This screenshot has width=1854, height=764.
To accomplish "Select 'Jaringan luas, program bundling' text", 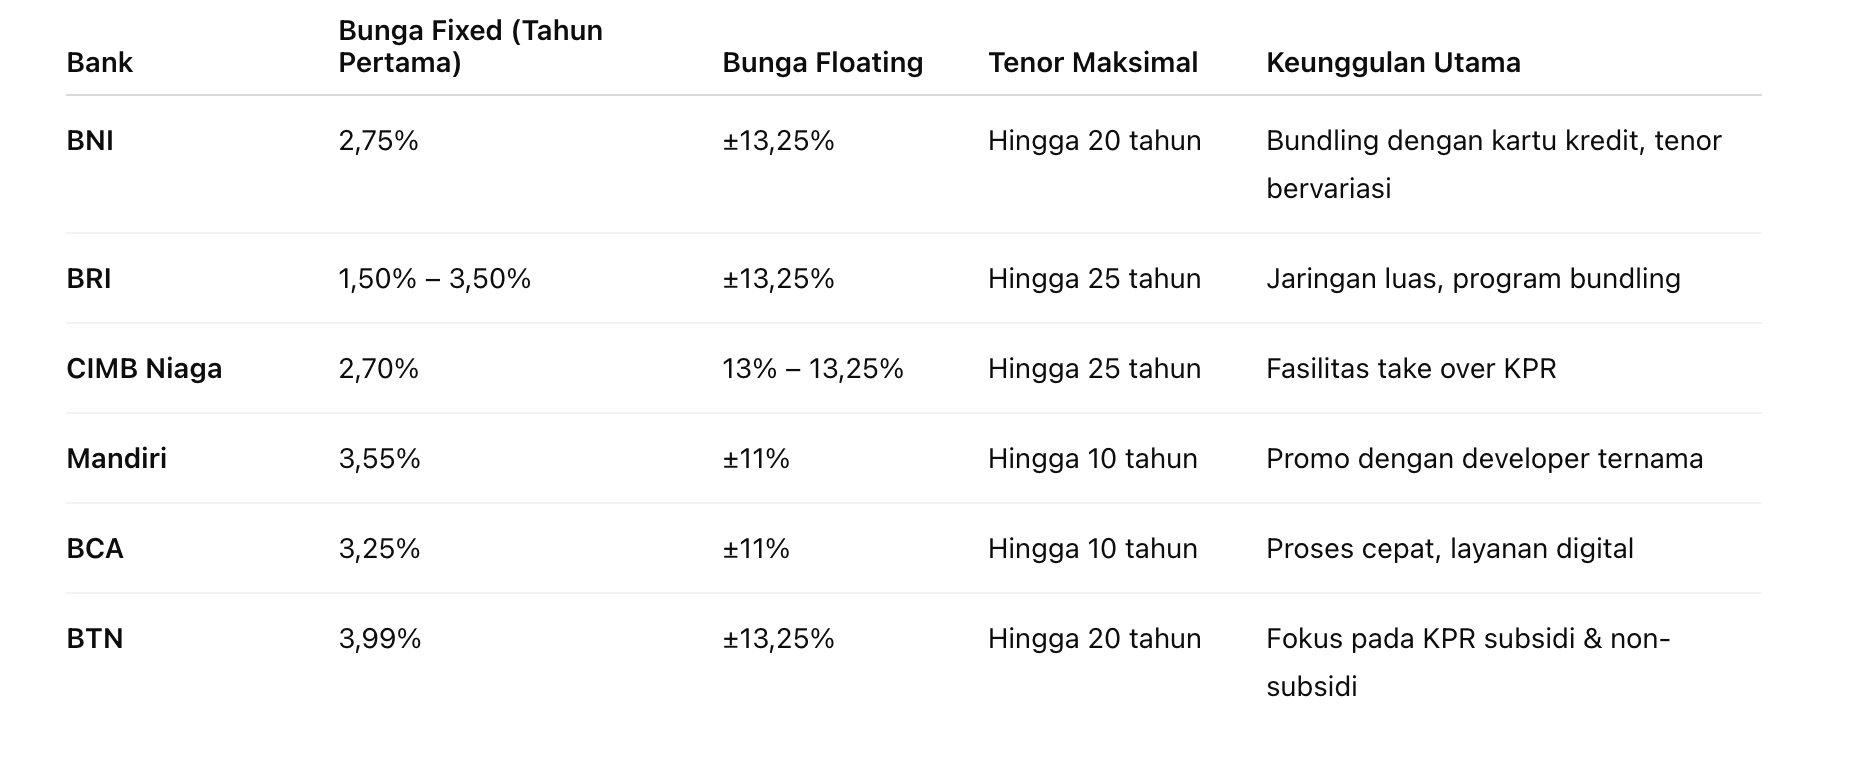I will pos(1472,279).
